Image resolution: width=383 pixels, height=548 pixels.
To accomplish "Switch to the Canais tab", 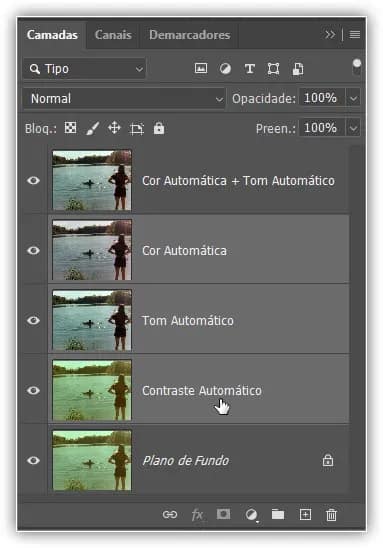I will tap(113, 35).
